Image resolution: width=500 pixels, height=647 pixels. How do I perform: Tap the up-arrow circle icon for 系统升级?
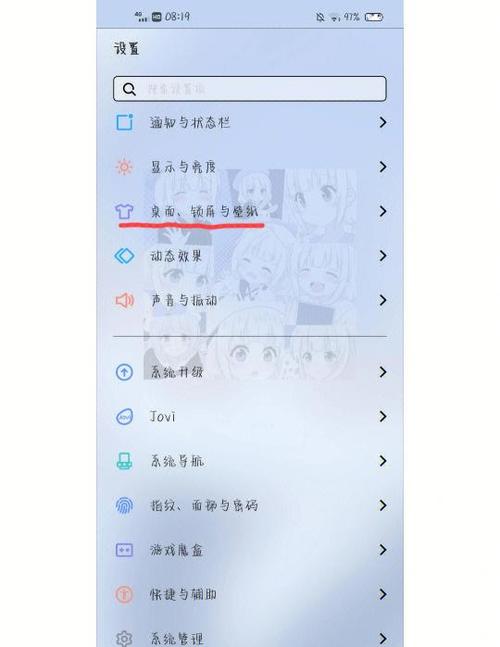(x=124, y=372)
